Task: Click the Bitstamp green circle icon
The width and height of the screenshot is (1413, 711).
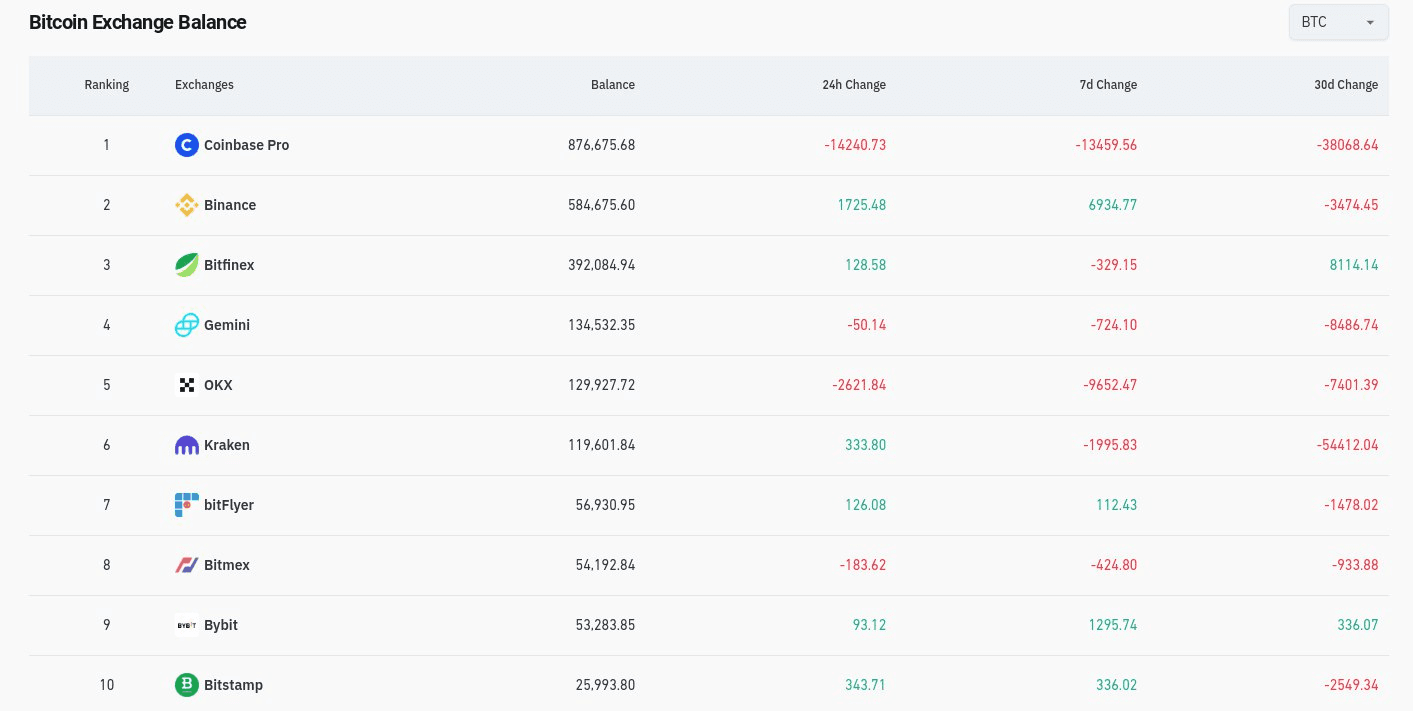Action: [x=187, y=685]
